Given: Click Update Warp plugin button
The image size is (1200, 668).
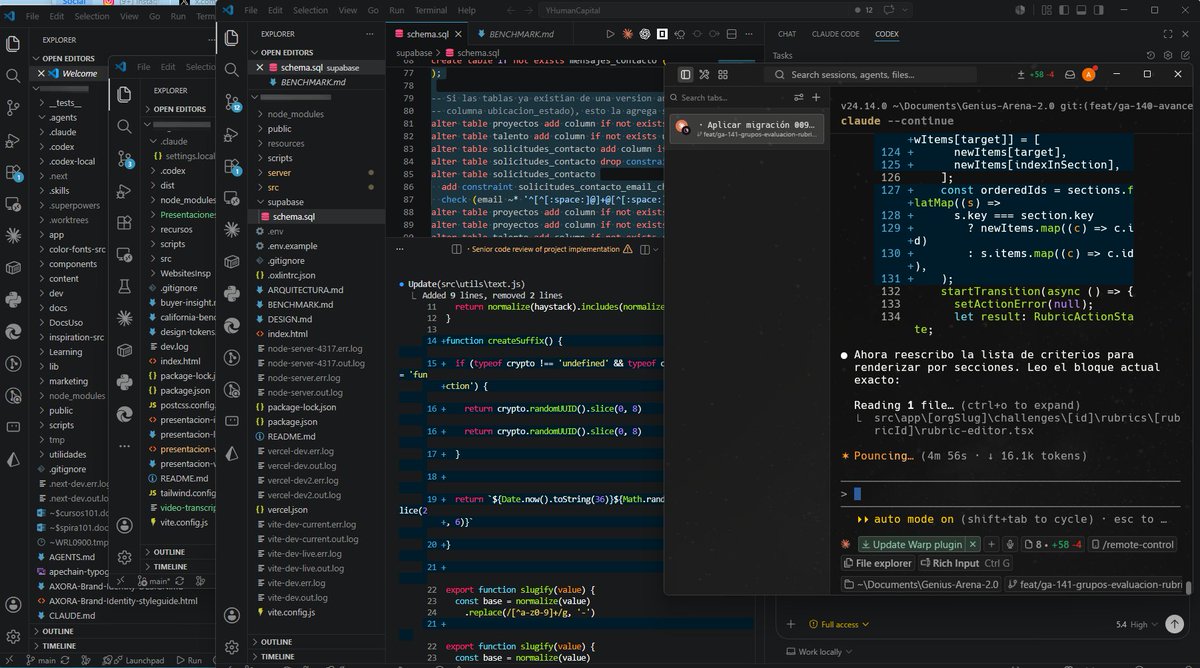Looking at the screenshot, I should pos(910,544).
